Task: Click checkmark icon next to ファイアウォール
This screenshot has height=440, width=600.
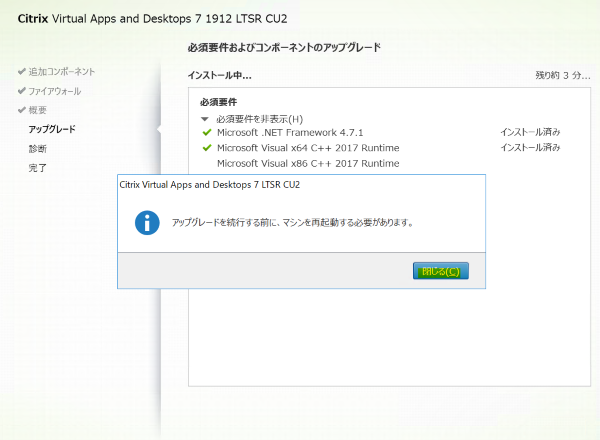Action: (22, 91)
